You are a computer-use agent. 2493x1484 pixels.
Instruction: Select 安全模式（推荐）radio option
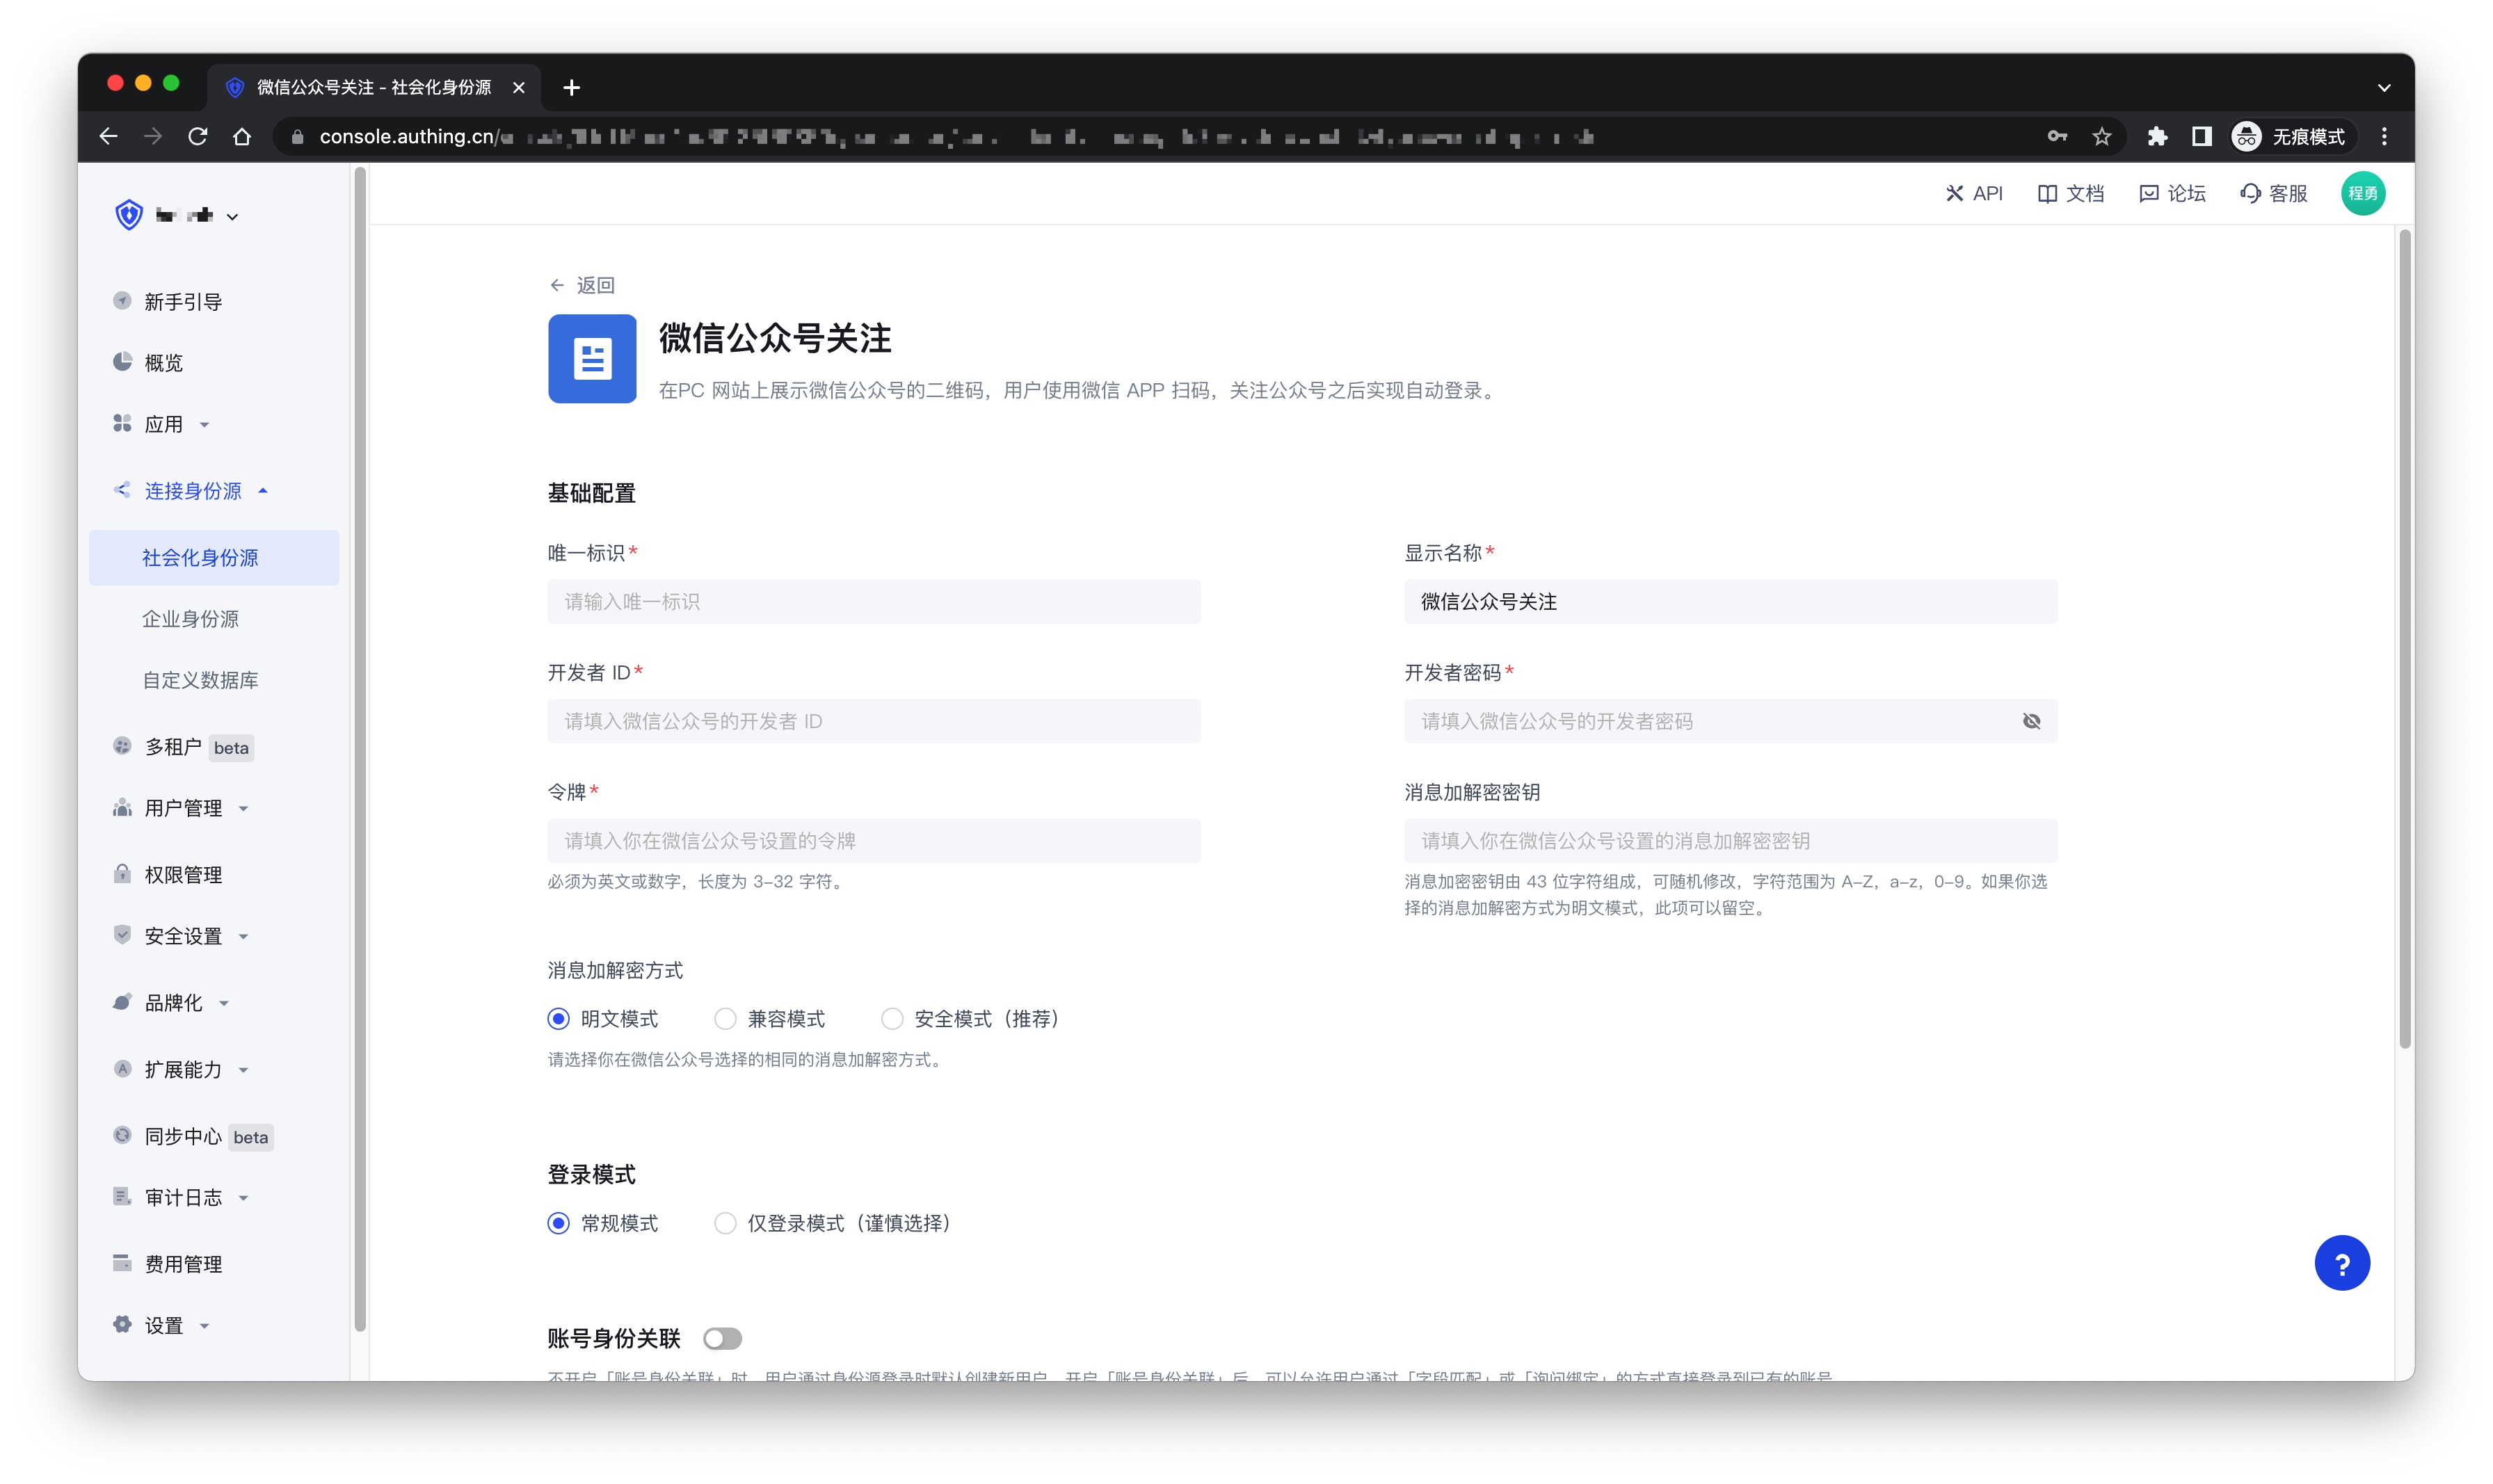pos(891,1018)
